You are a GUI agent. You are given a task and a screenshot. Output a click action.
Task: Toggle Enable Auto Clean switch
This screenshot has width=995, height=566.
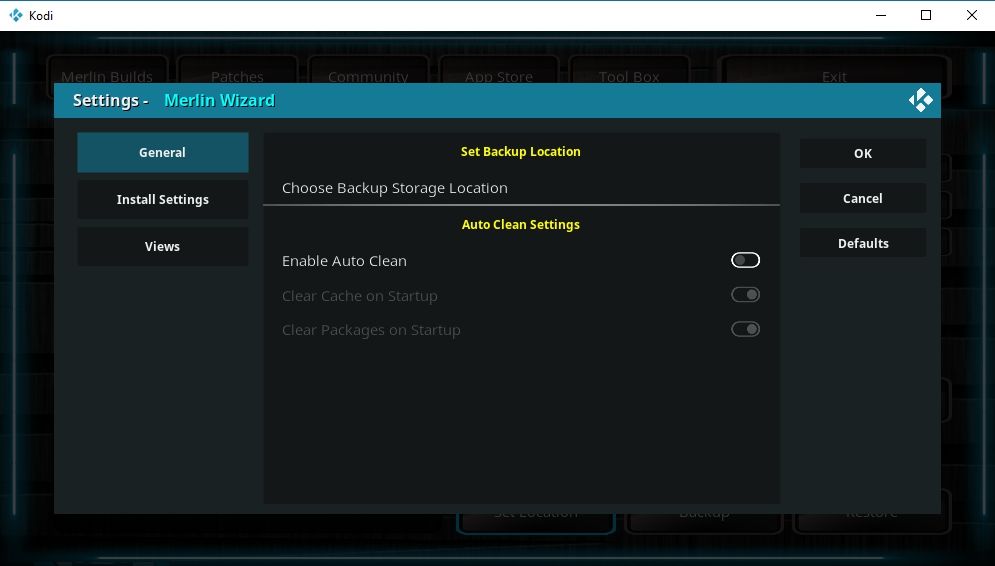tap(745, 260)
